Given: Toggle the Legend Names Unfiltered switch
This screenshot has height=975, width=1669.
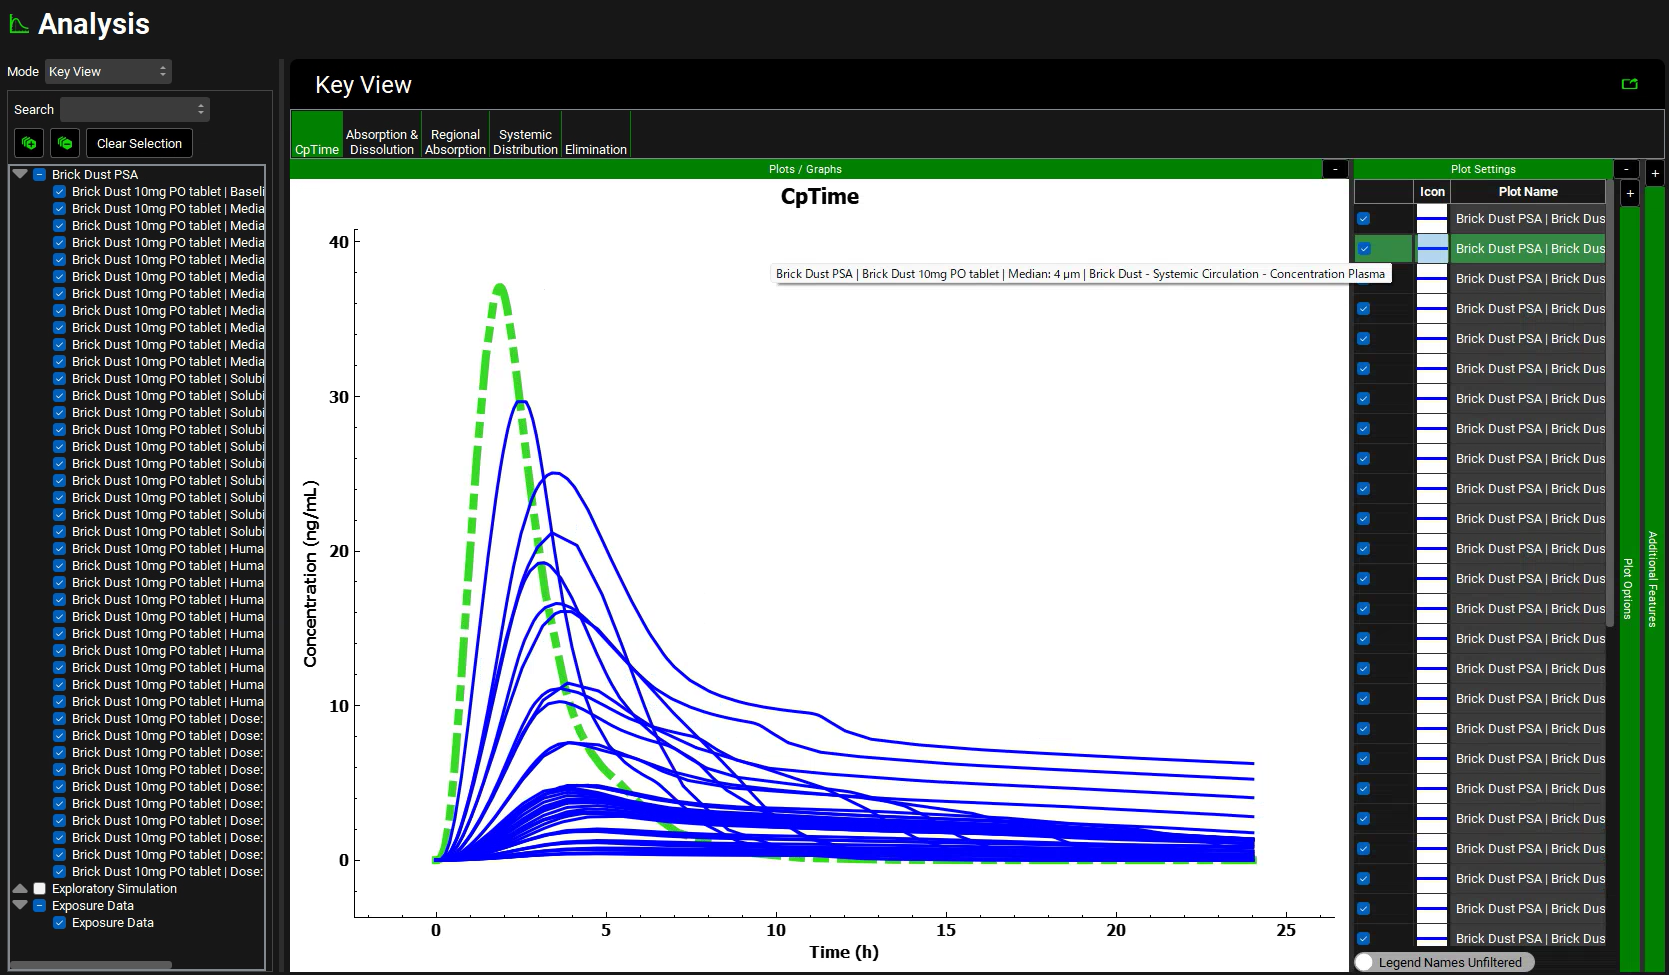Looking at the screenshot, I should pyautogui.click(x=1365, y=962).
